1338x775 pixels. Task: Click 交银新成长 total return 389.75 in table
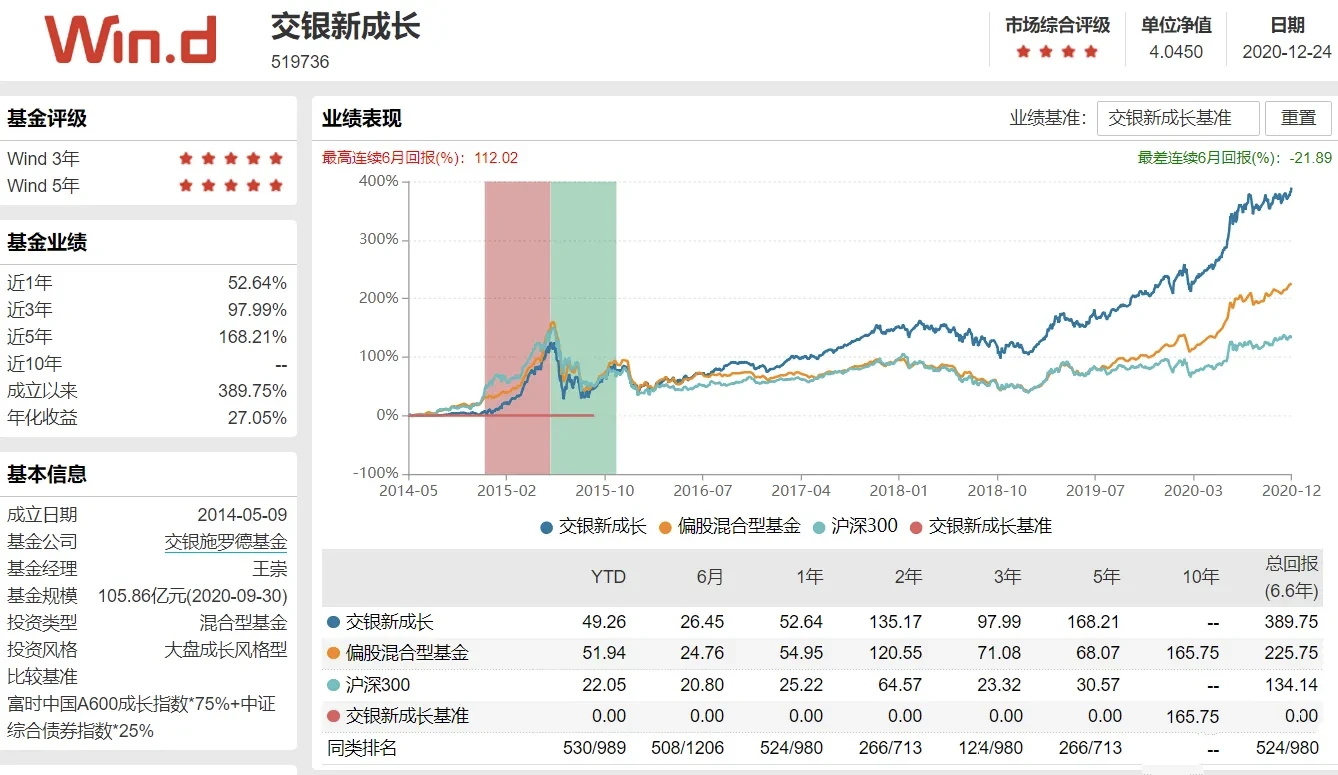1292,622
